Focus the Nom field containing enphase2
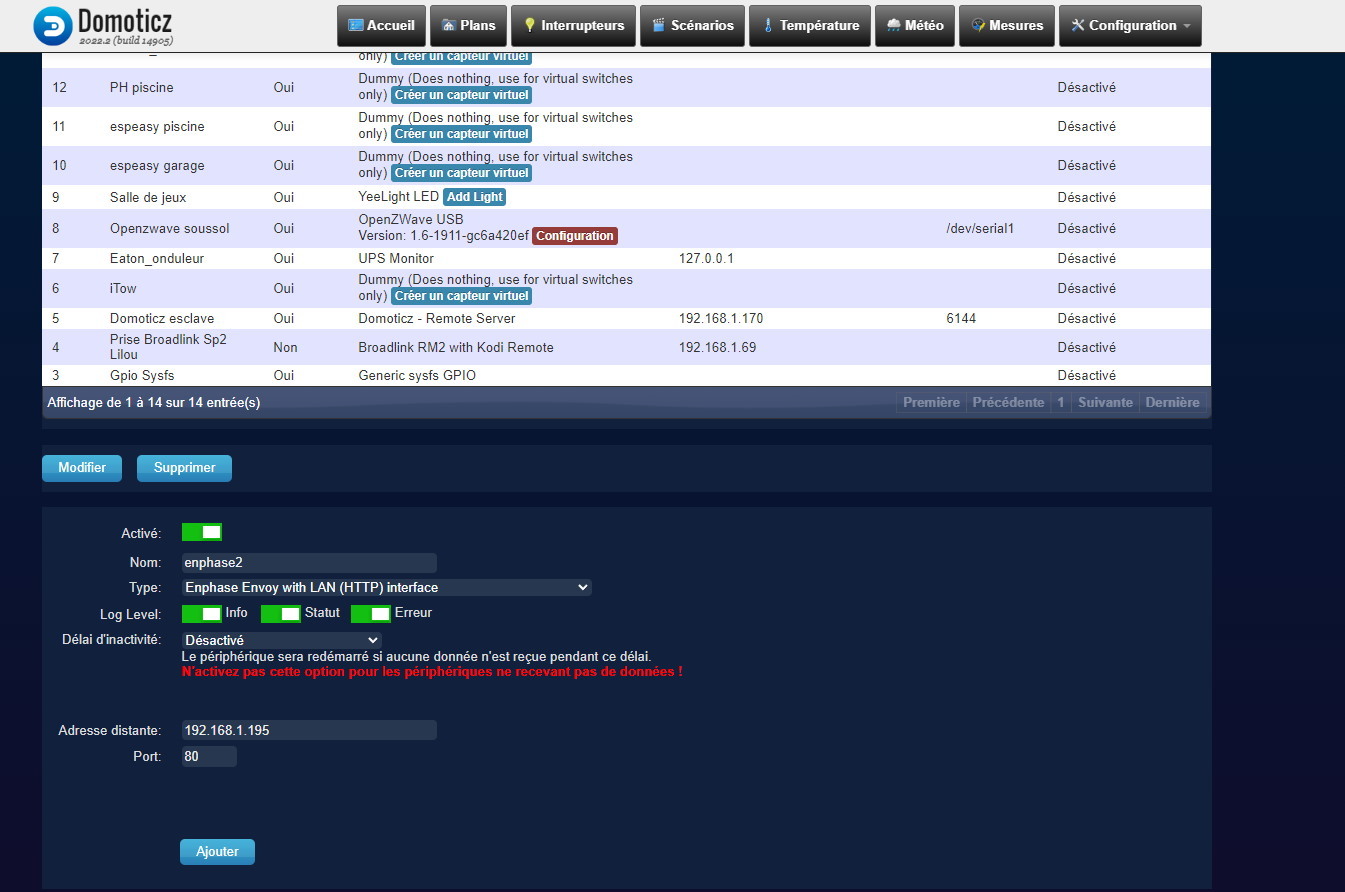1345x892 pixels. (x=309, y=563)
